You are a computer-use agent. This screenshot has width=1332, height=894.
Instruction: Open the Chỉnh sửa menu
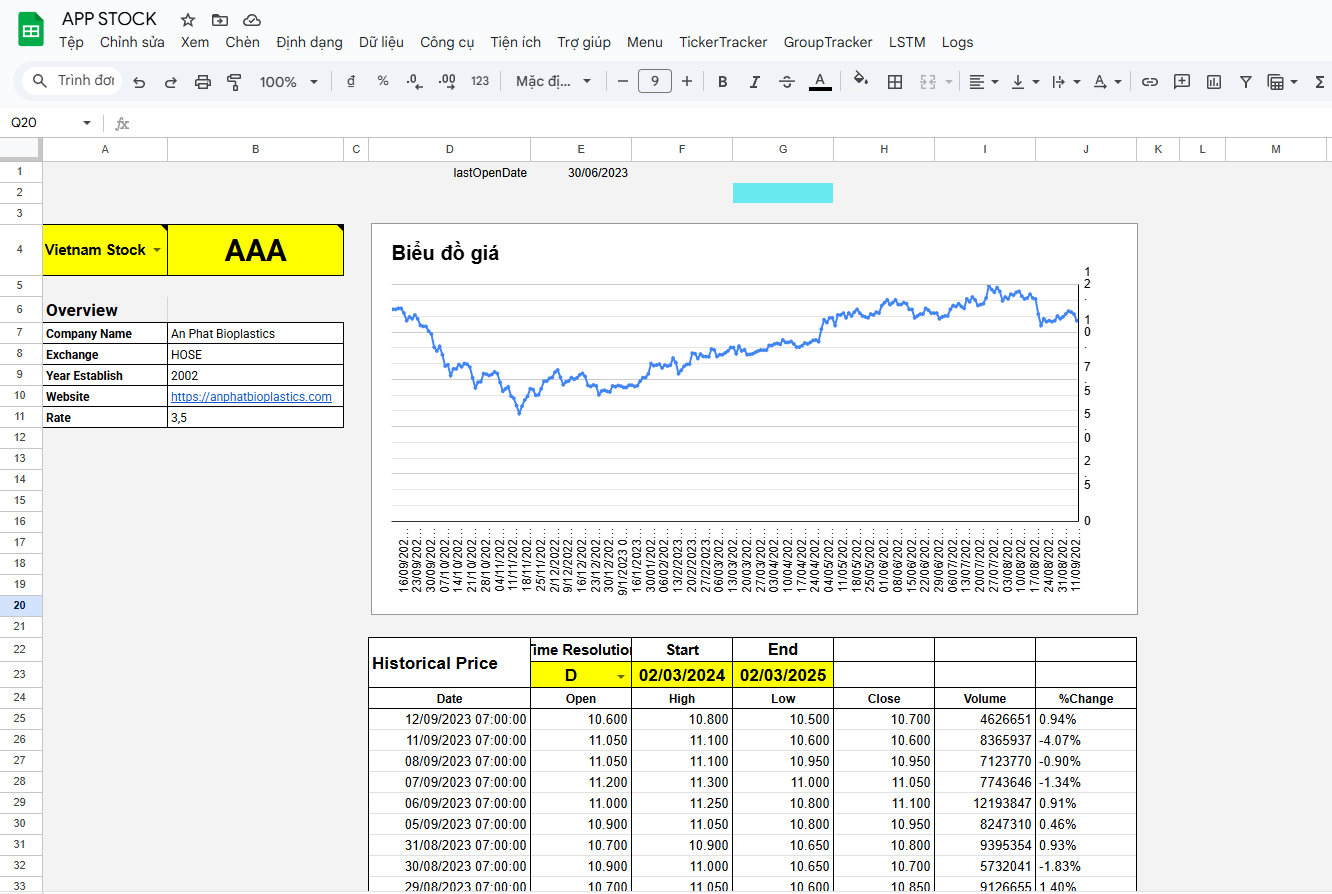pos(132,42)
